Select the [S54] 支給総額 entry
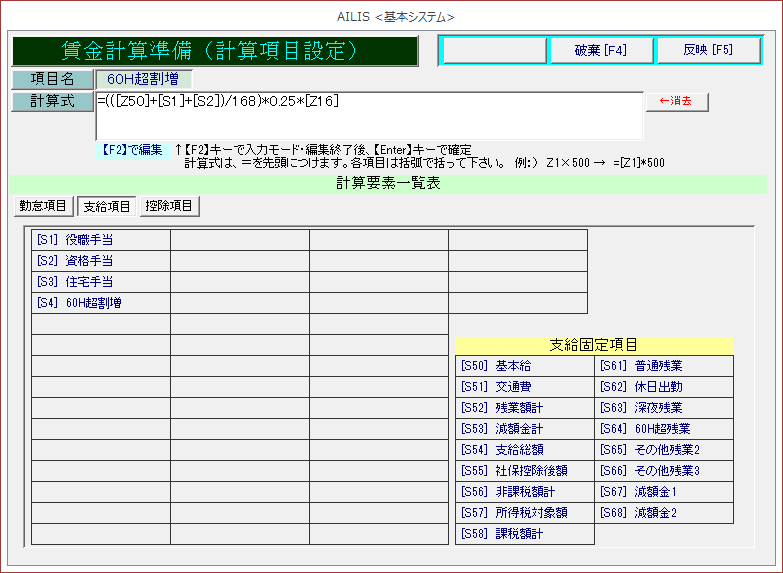This screenshot has width=783, height=573. 525,450
